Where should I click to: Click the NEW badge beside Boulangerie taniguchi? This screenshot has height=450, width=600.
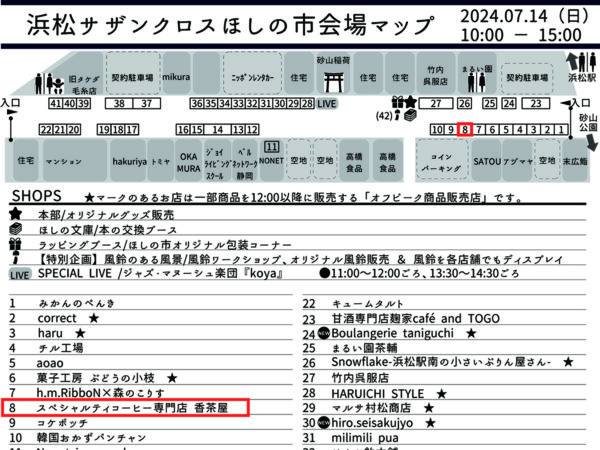point(324,333)
